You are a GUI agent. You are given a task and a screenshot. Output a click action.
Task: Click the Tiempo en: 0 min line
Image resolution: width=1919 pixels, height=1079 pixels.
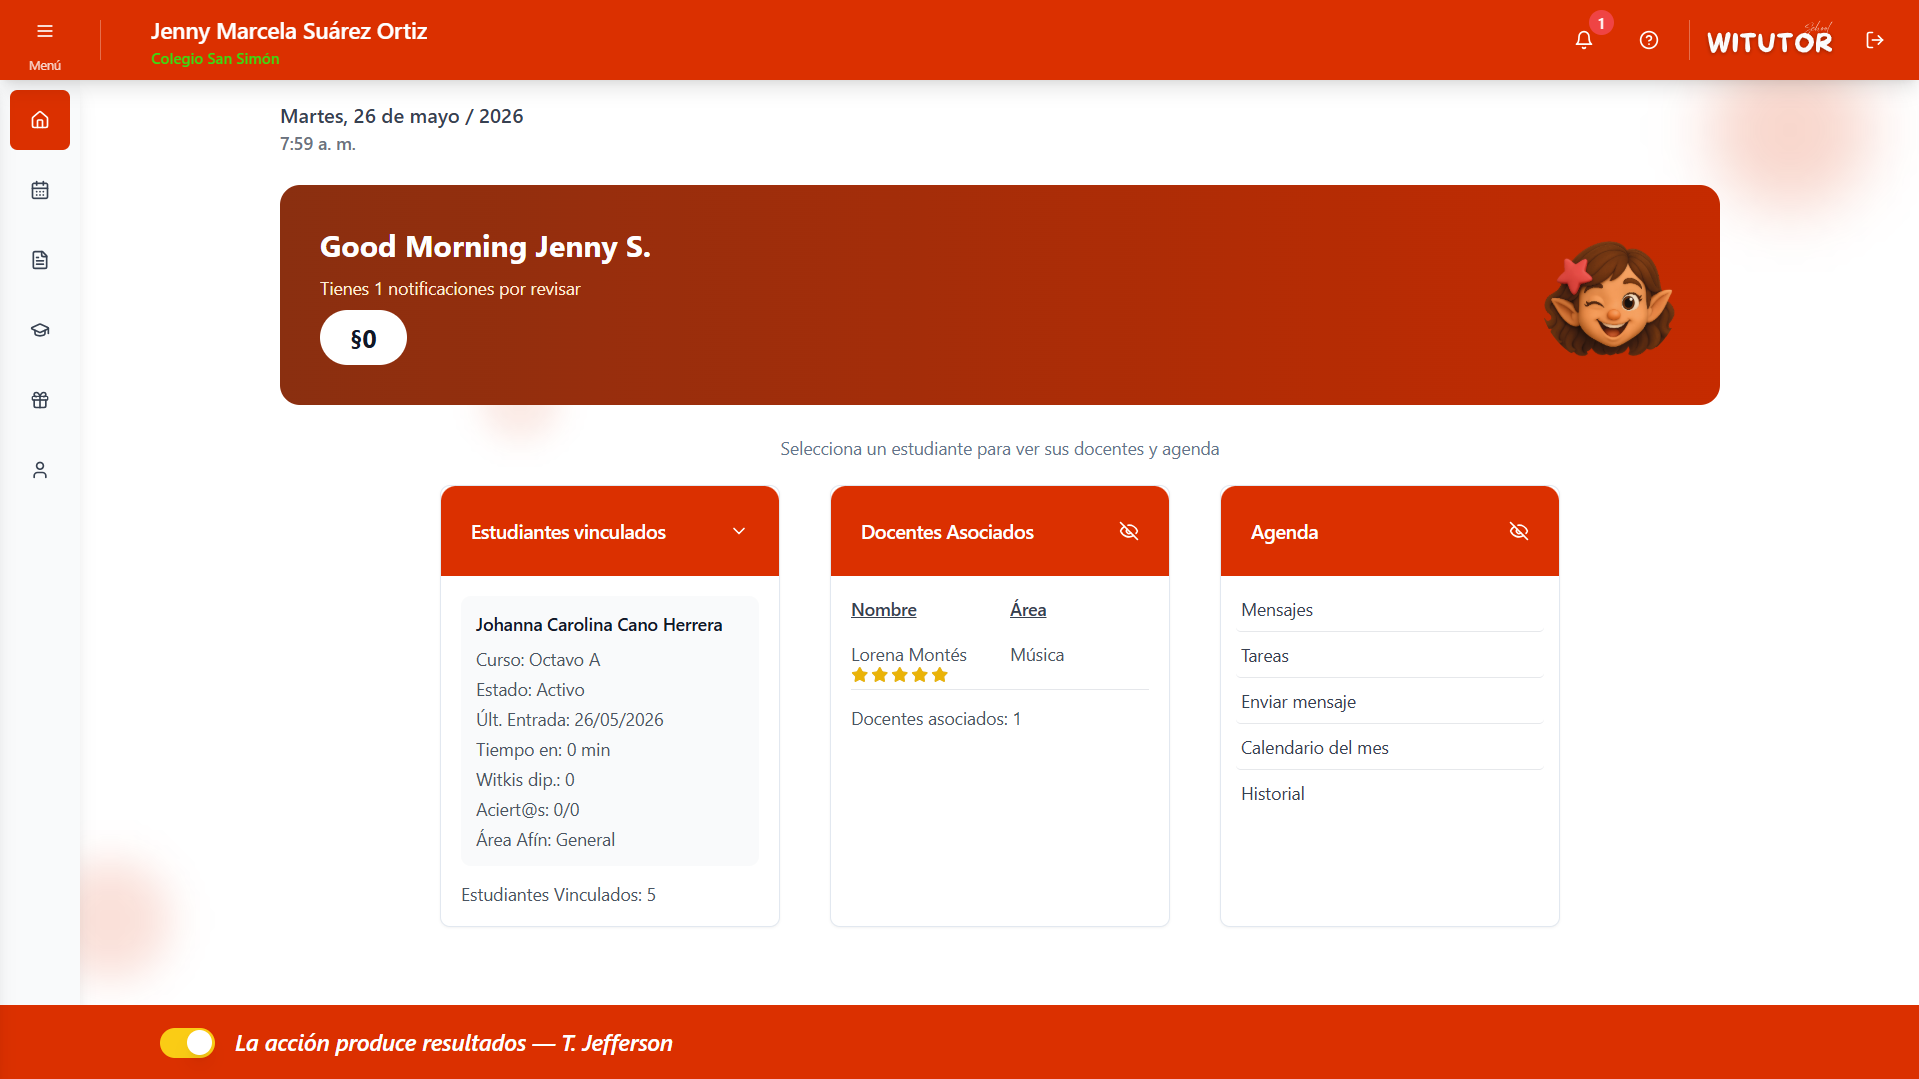(x=543, y=750)
